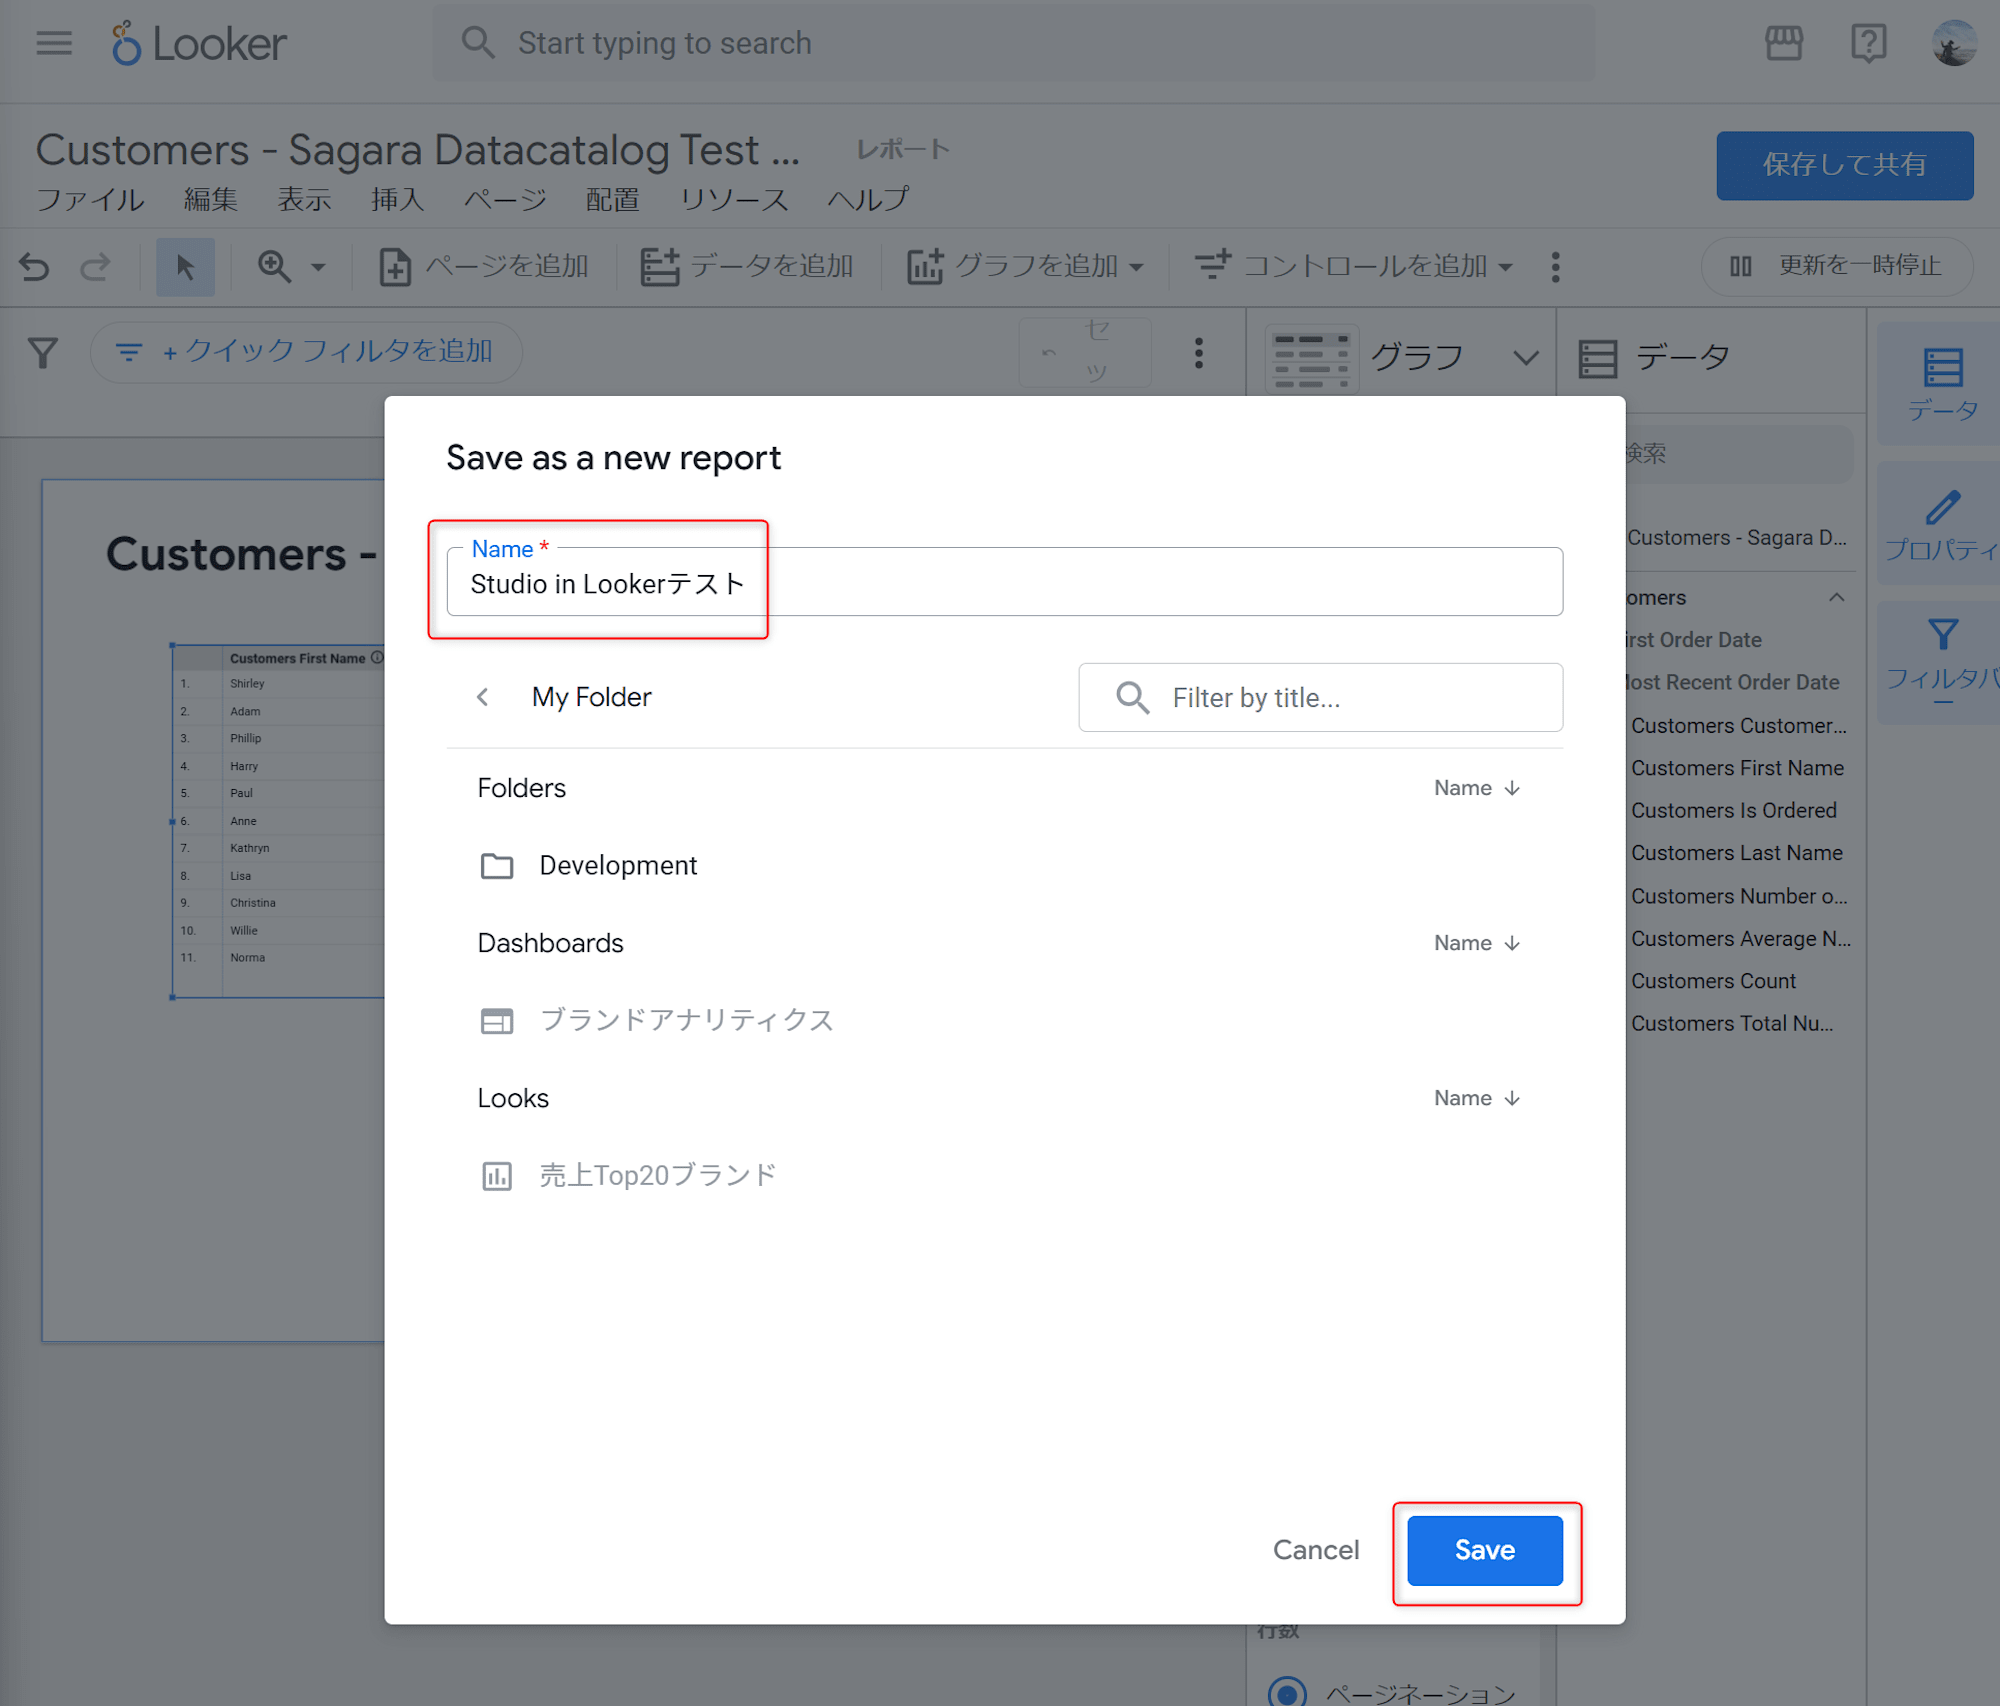Open the 配置 menu
The height and width of the screenshot is (1706, 2000).
click(612, 199)
